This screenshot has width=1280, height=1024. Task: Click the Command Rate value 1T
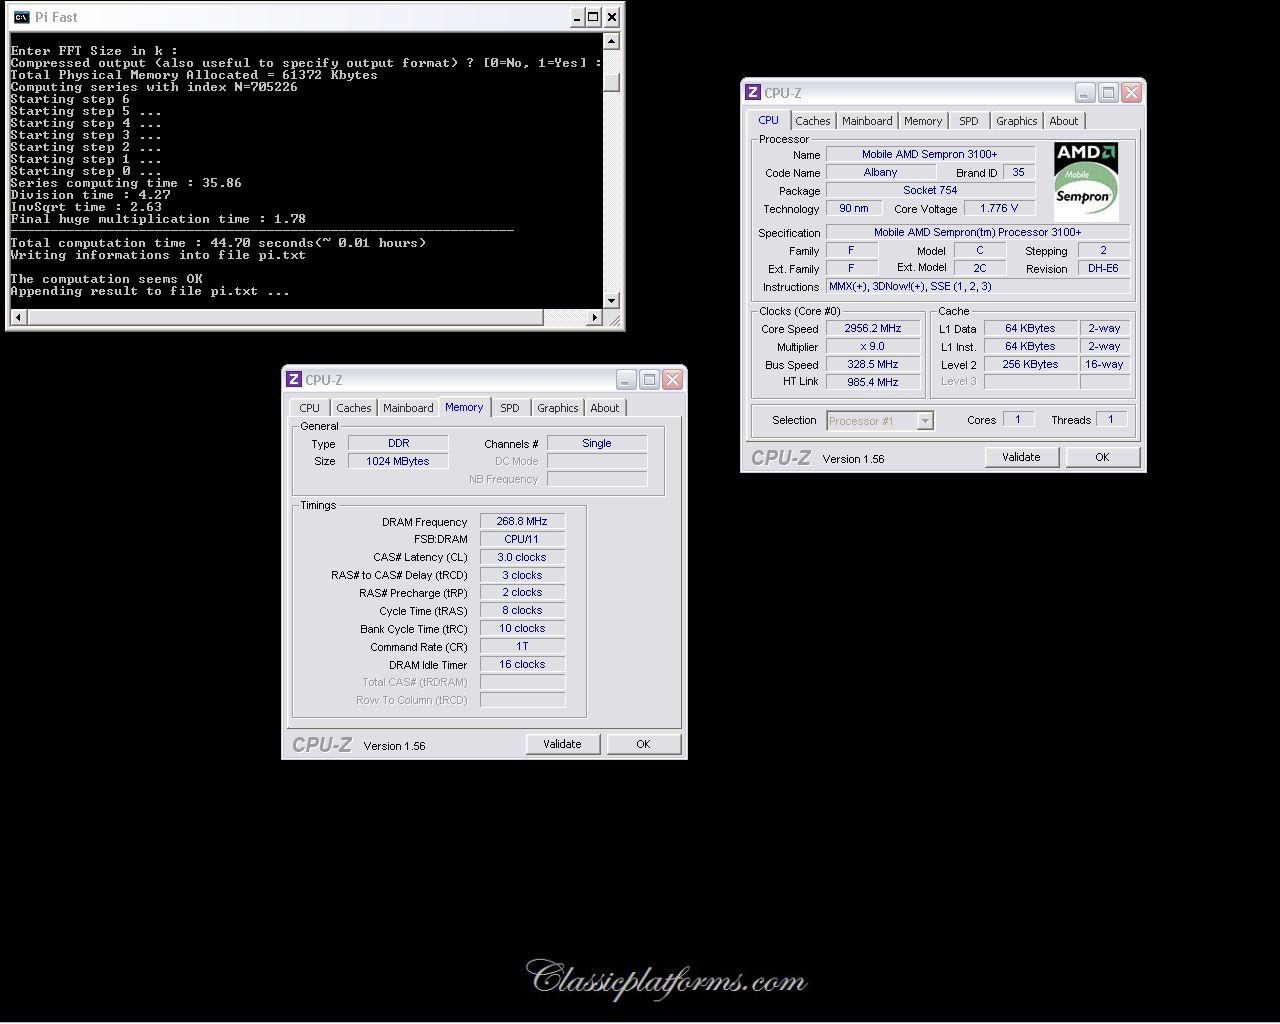pos(522,646)
